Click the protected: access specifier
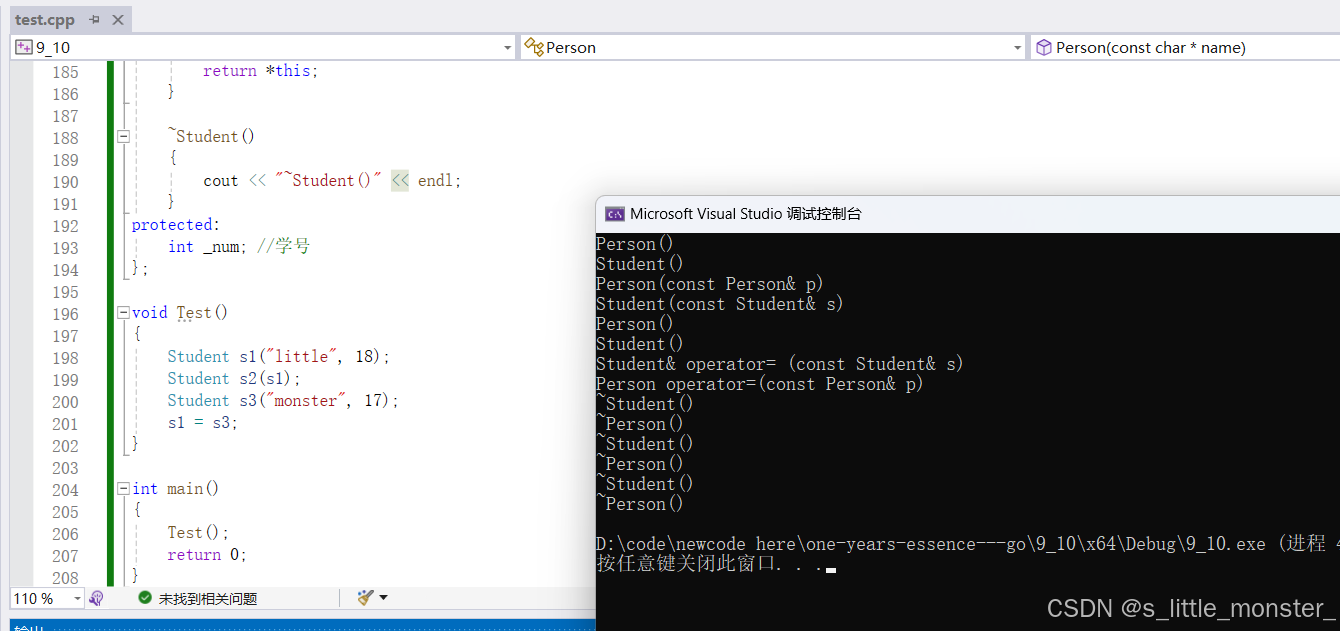The image size is (1340, 631). [176, 225]
